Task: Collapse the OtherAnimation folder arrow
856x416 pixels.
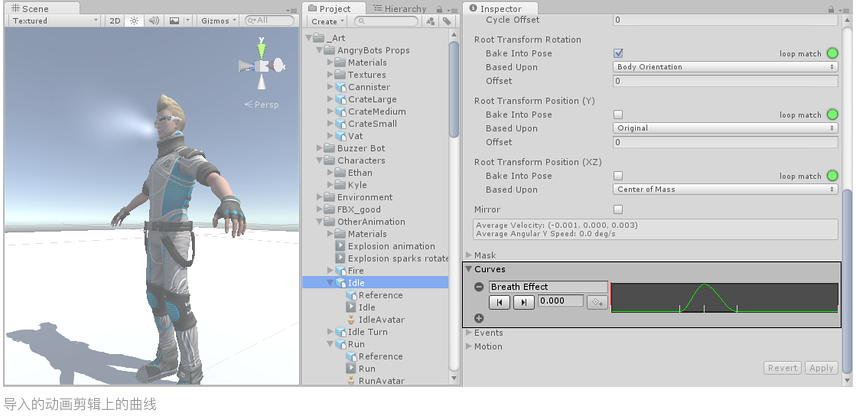Action: click(319, 222)
